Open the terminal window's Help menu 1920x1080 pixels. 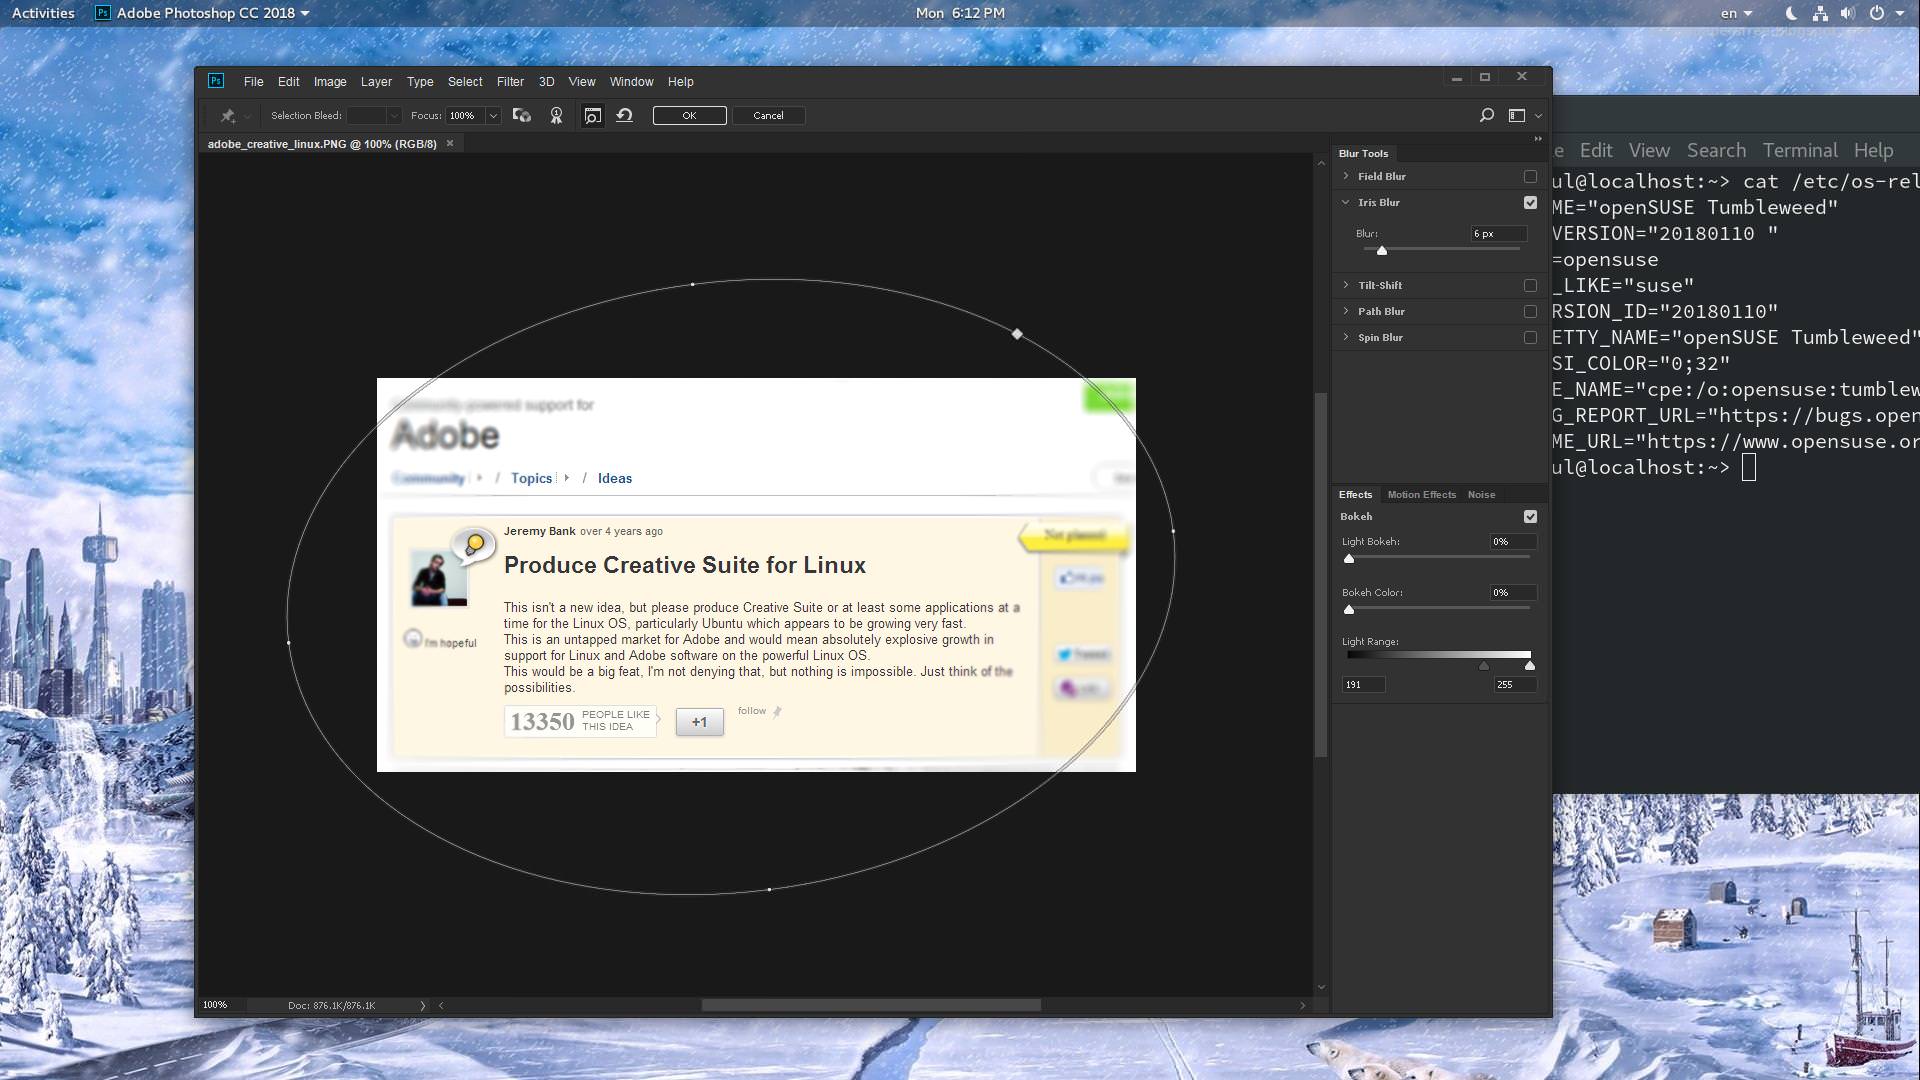point(1873,151)
